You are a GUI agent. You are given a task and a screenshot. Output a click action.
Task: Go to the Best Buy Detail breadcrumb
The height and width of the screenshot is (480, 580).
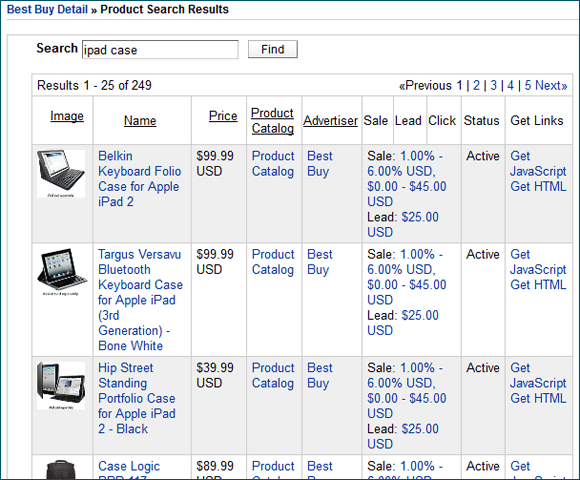click(x=47, y=9)
